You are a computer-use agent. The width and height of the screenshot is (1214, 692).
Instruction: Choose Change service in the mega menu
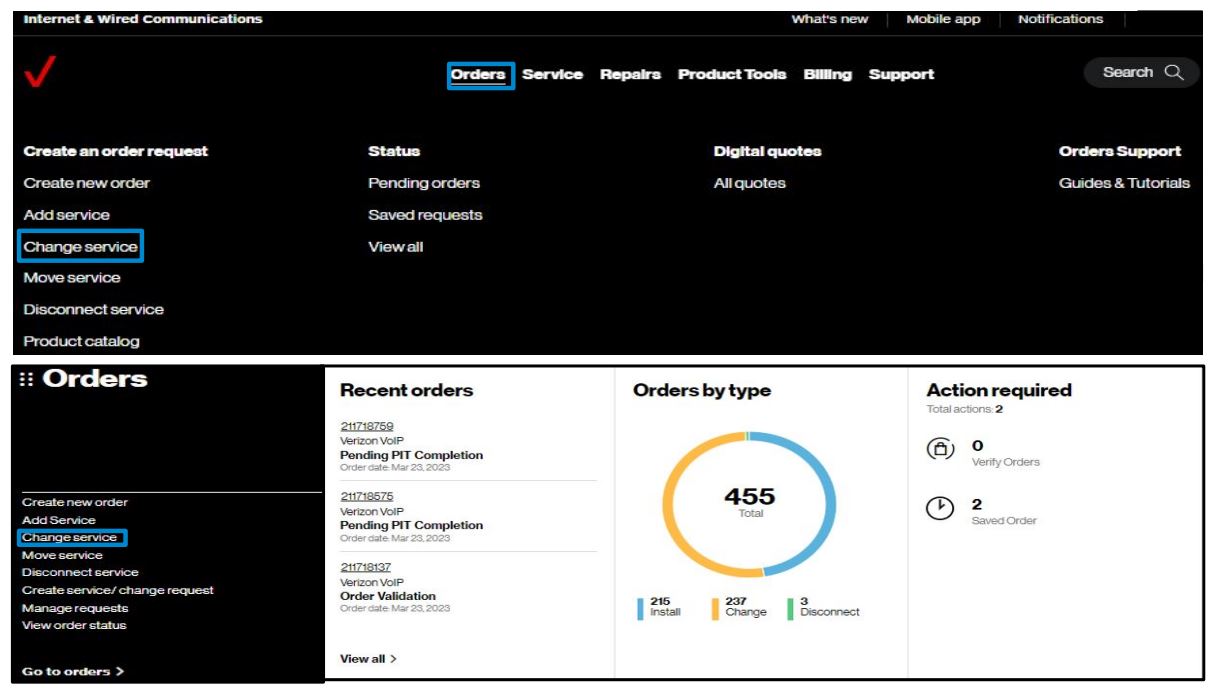pos(81,247)
